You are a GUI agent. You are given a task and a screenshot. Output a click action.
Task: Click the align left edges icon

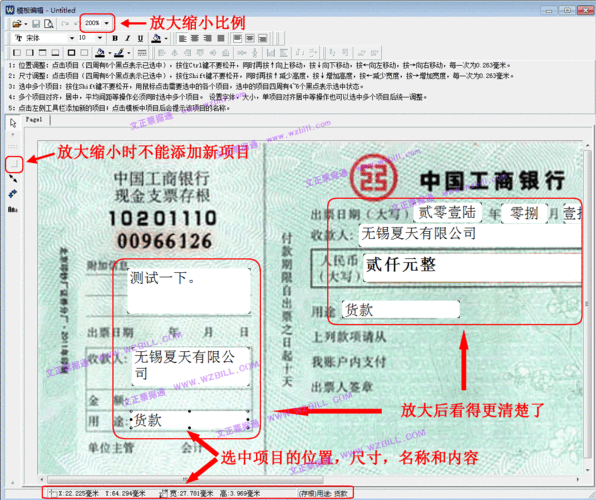tap(162, 52)
